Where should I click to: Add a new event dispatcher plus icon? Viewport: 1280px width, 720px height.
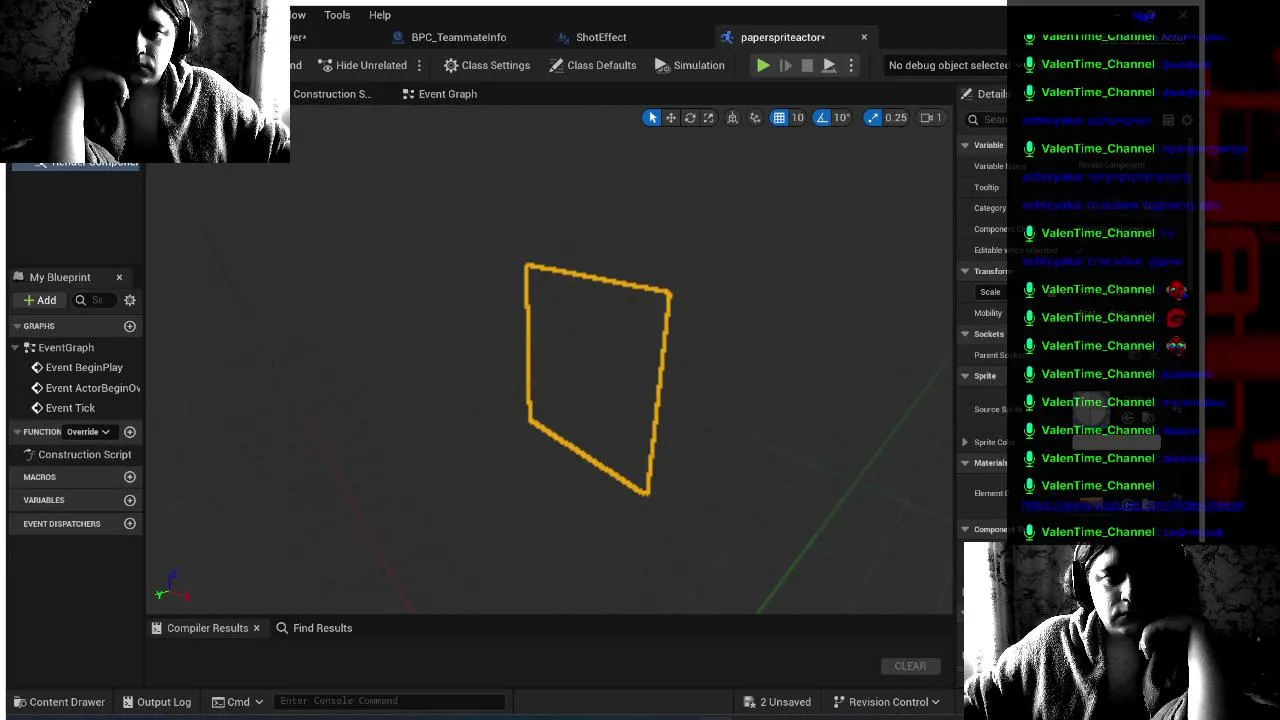[130, 524]
